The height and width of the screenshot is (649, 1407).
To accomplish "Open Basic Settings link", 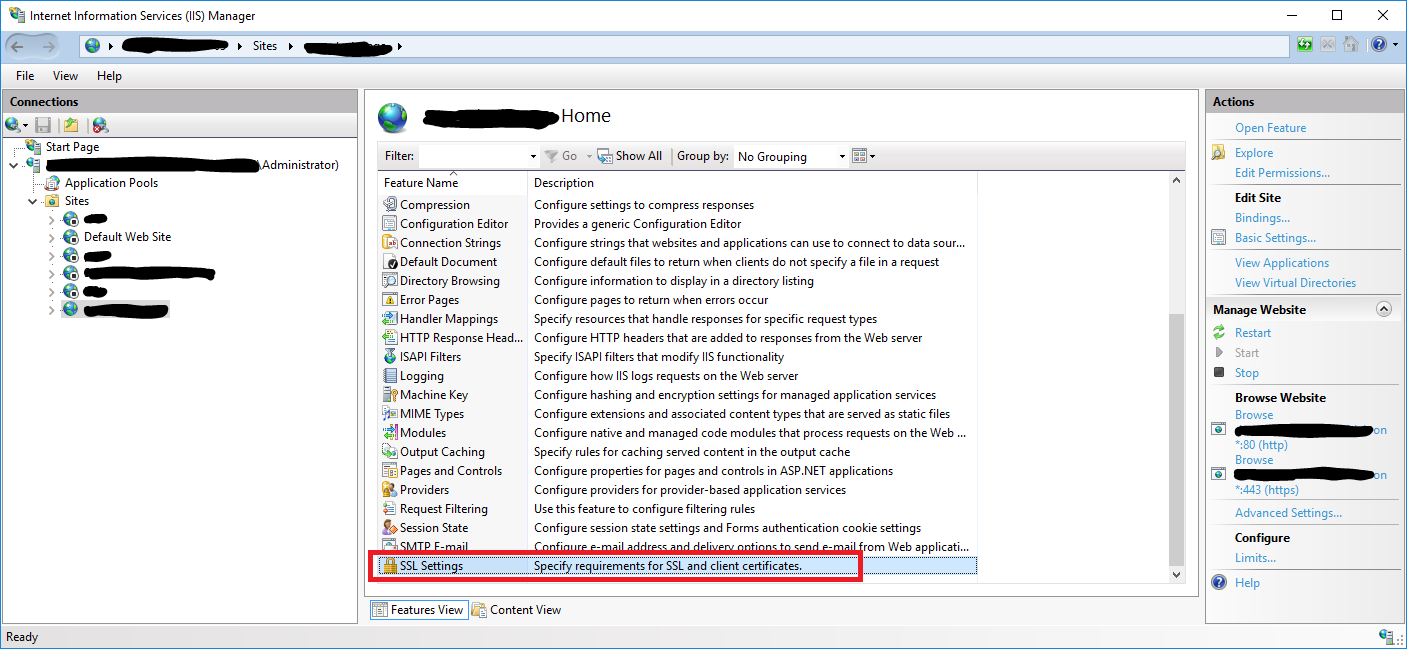I will [1275, 238].
